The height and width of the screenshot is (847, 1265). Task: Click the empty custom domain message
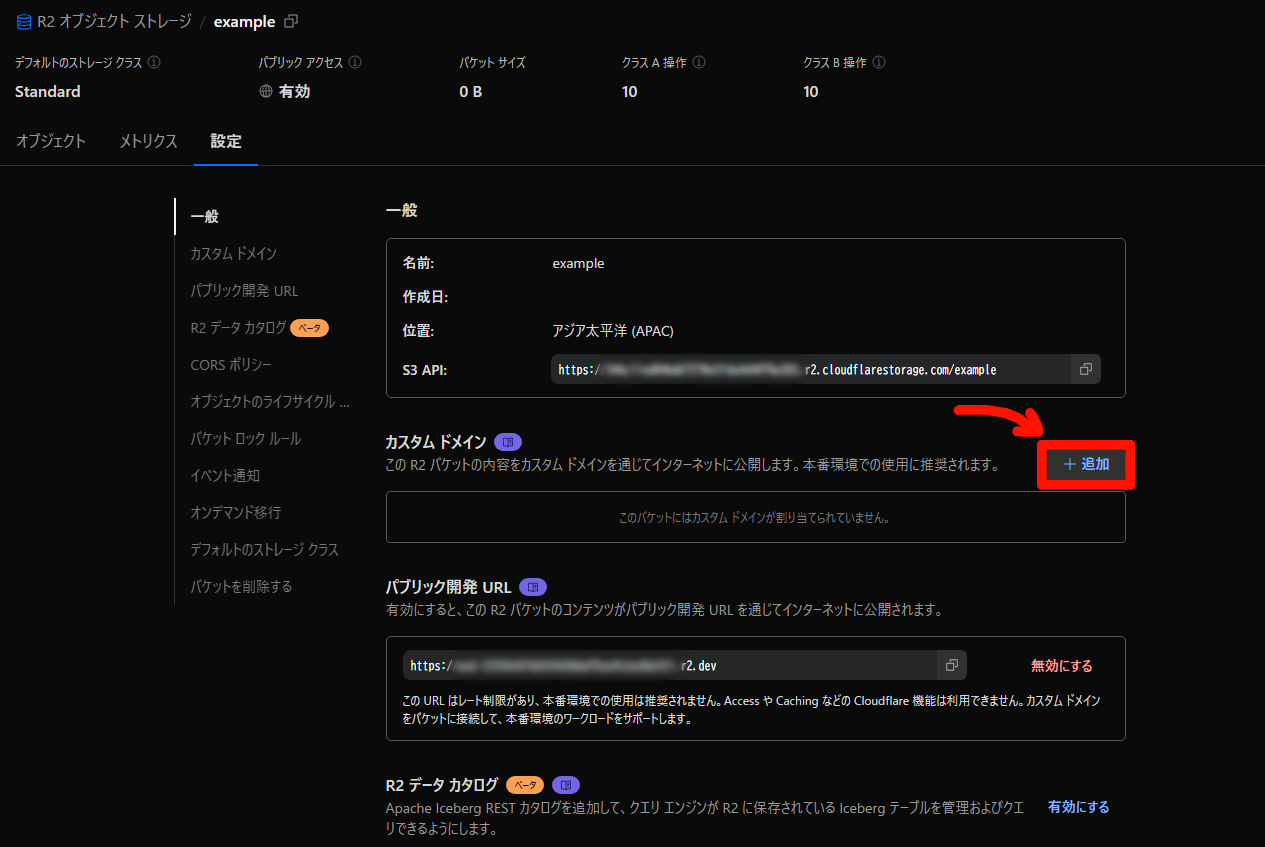(x=755, y=518)
